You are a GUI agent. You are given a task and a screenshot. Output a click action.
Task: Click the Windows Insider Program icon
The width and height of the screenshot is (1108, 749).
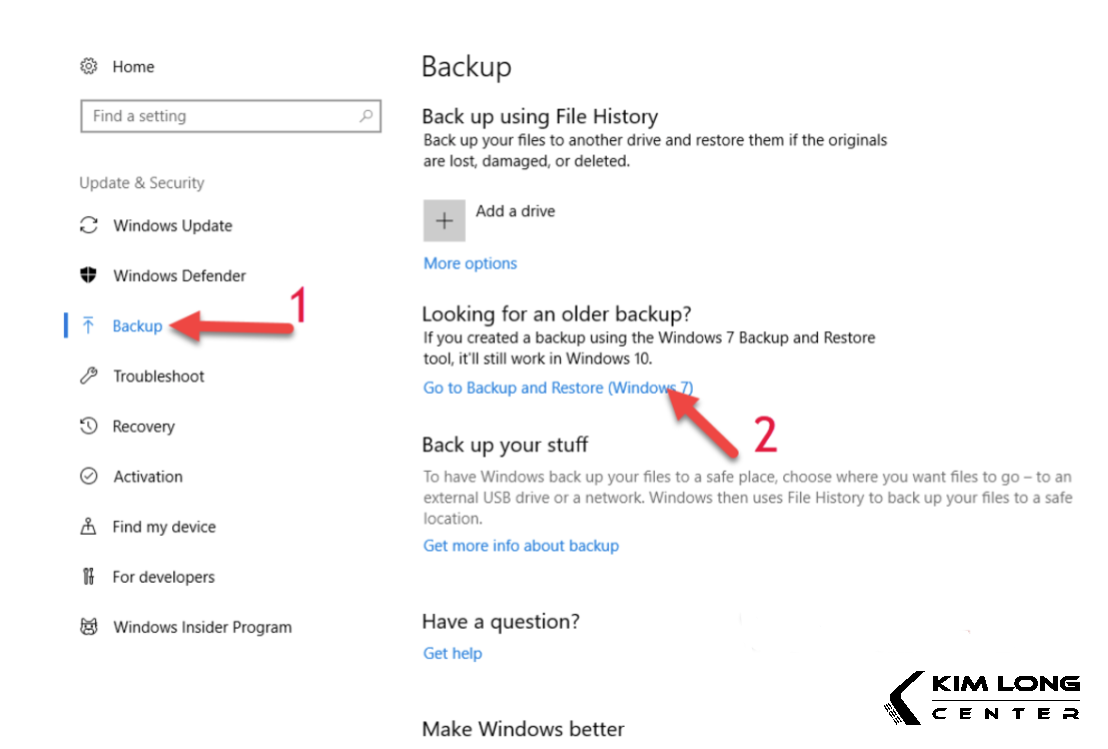89,627
